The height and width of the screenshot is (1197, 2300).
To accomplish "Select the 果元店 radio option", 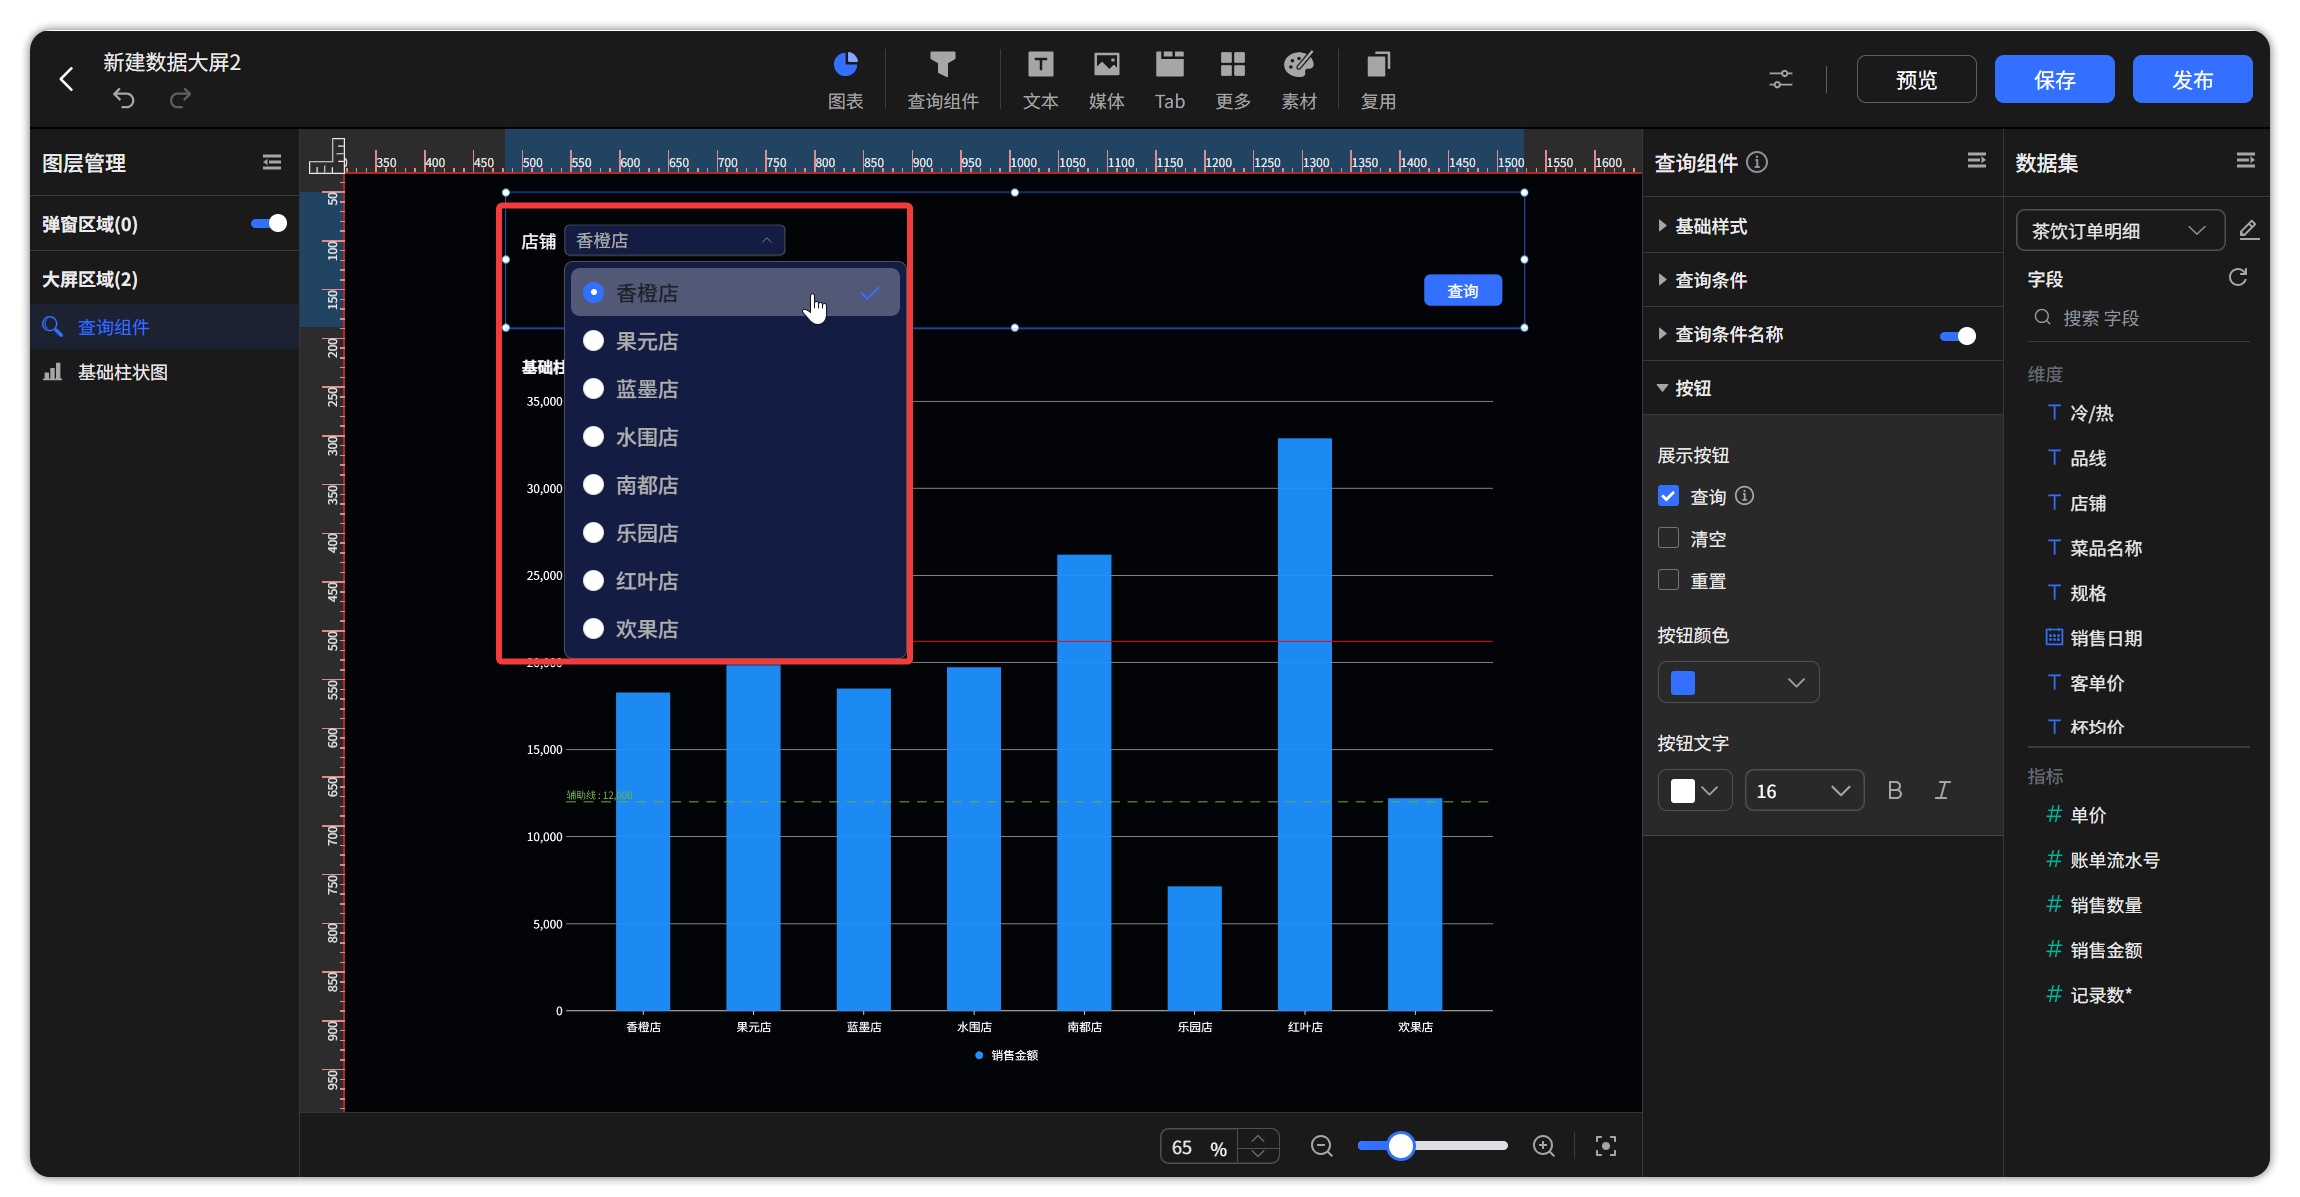I will click(x=593, y=341).
